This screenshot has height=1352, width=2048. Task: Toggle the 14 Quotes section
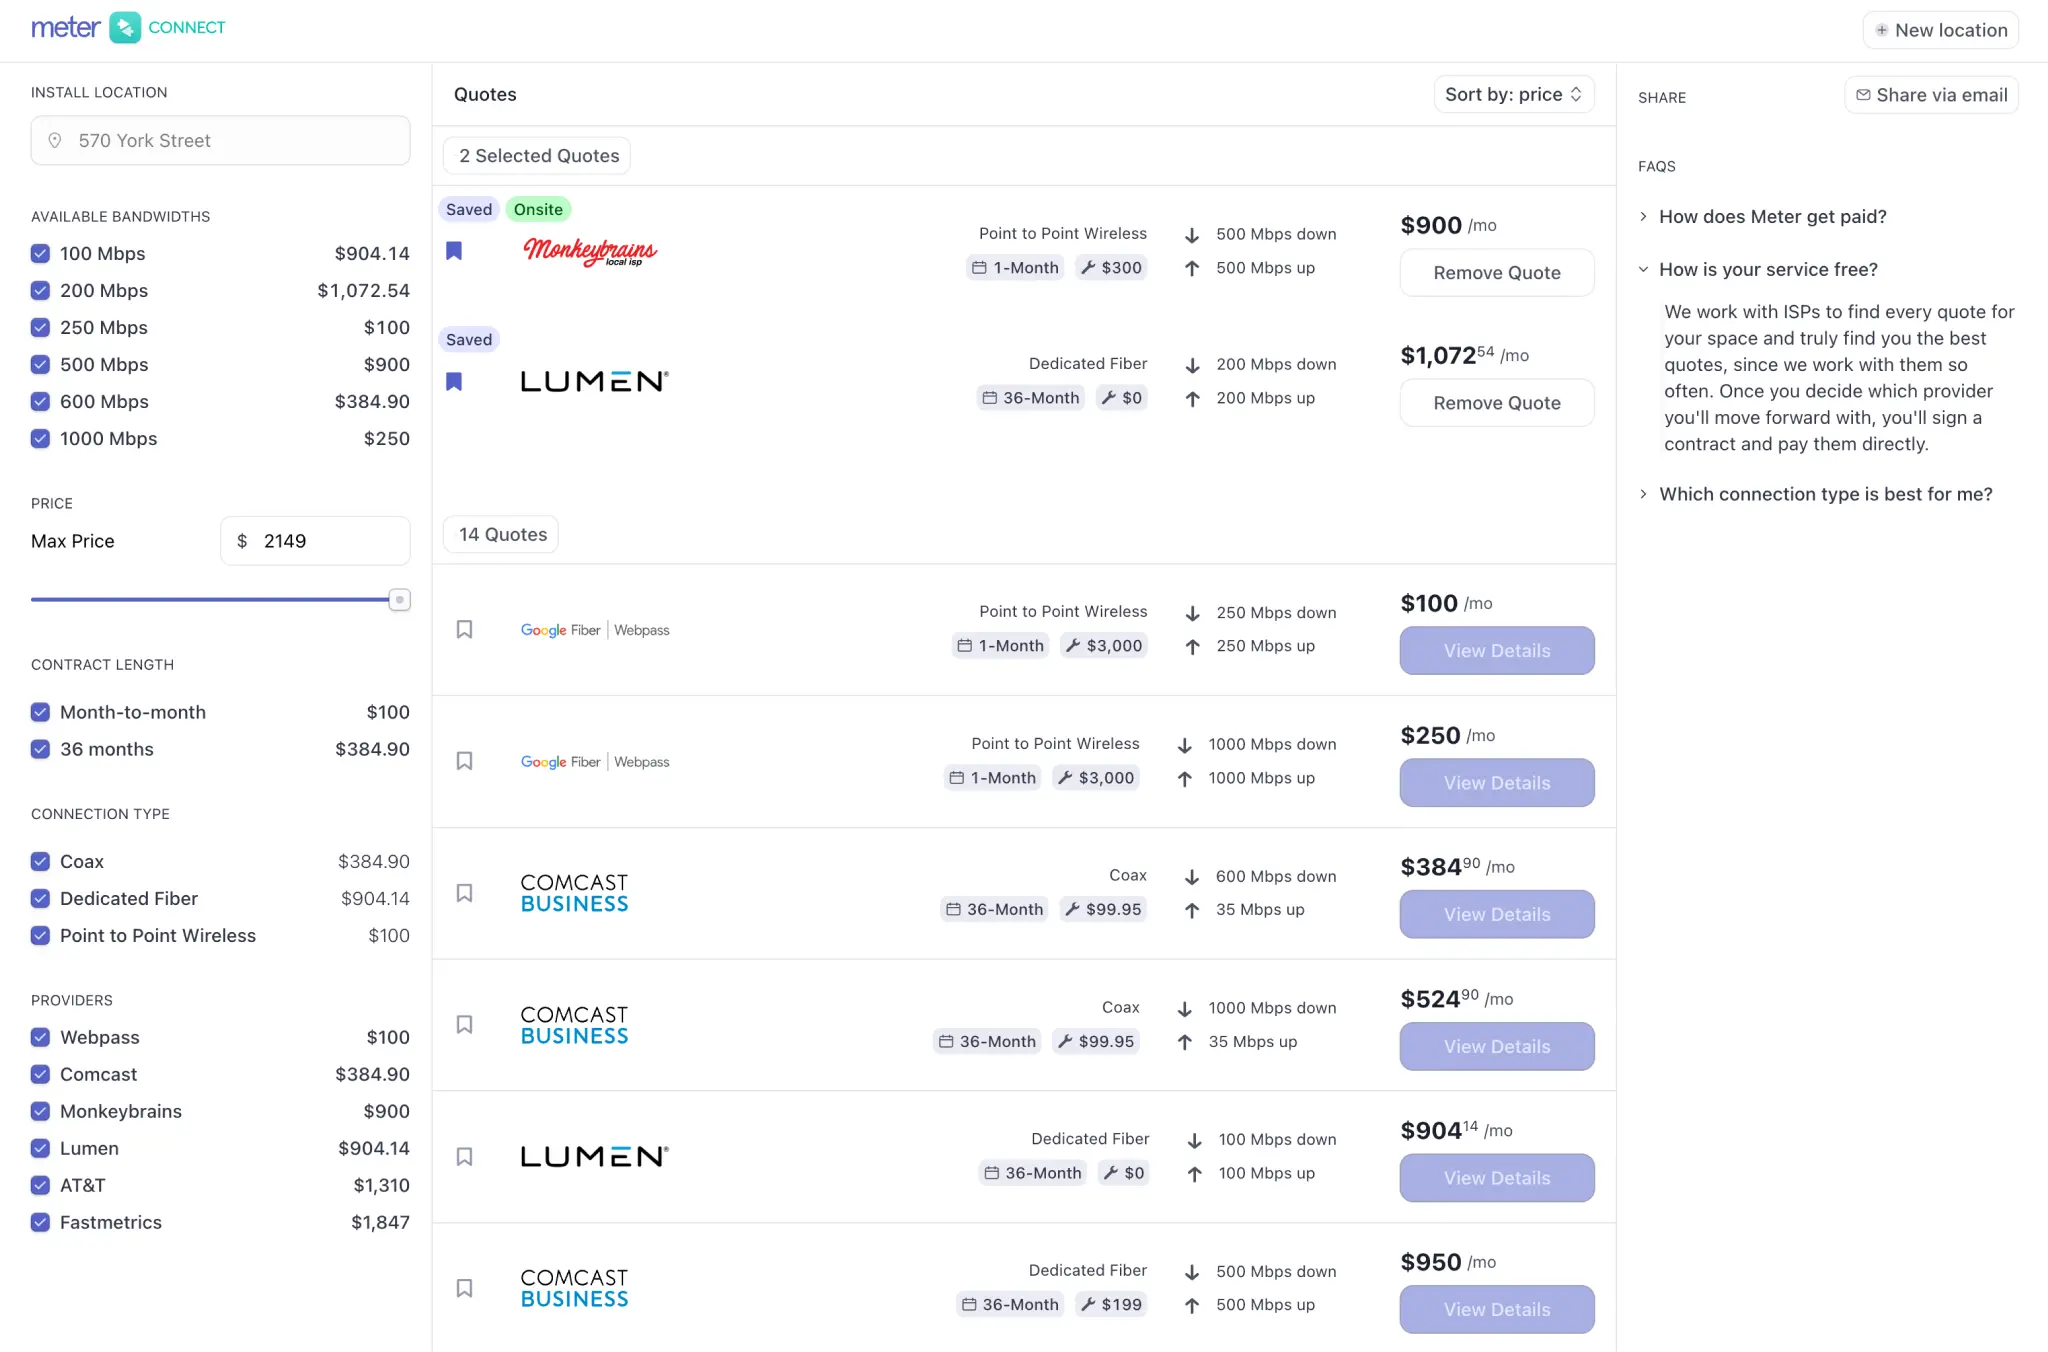click(x=501, y=535)
